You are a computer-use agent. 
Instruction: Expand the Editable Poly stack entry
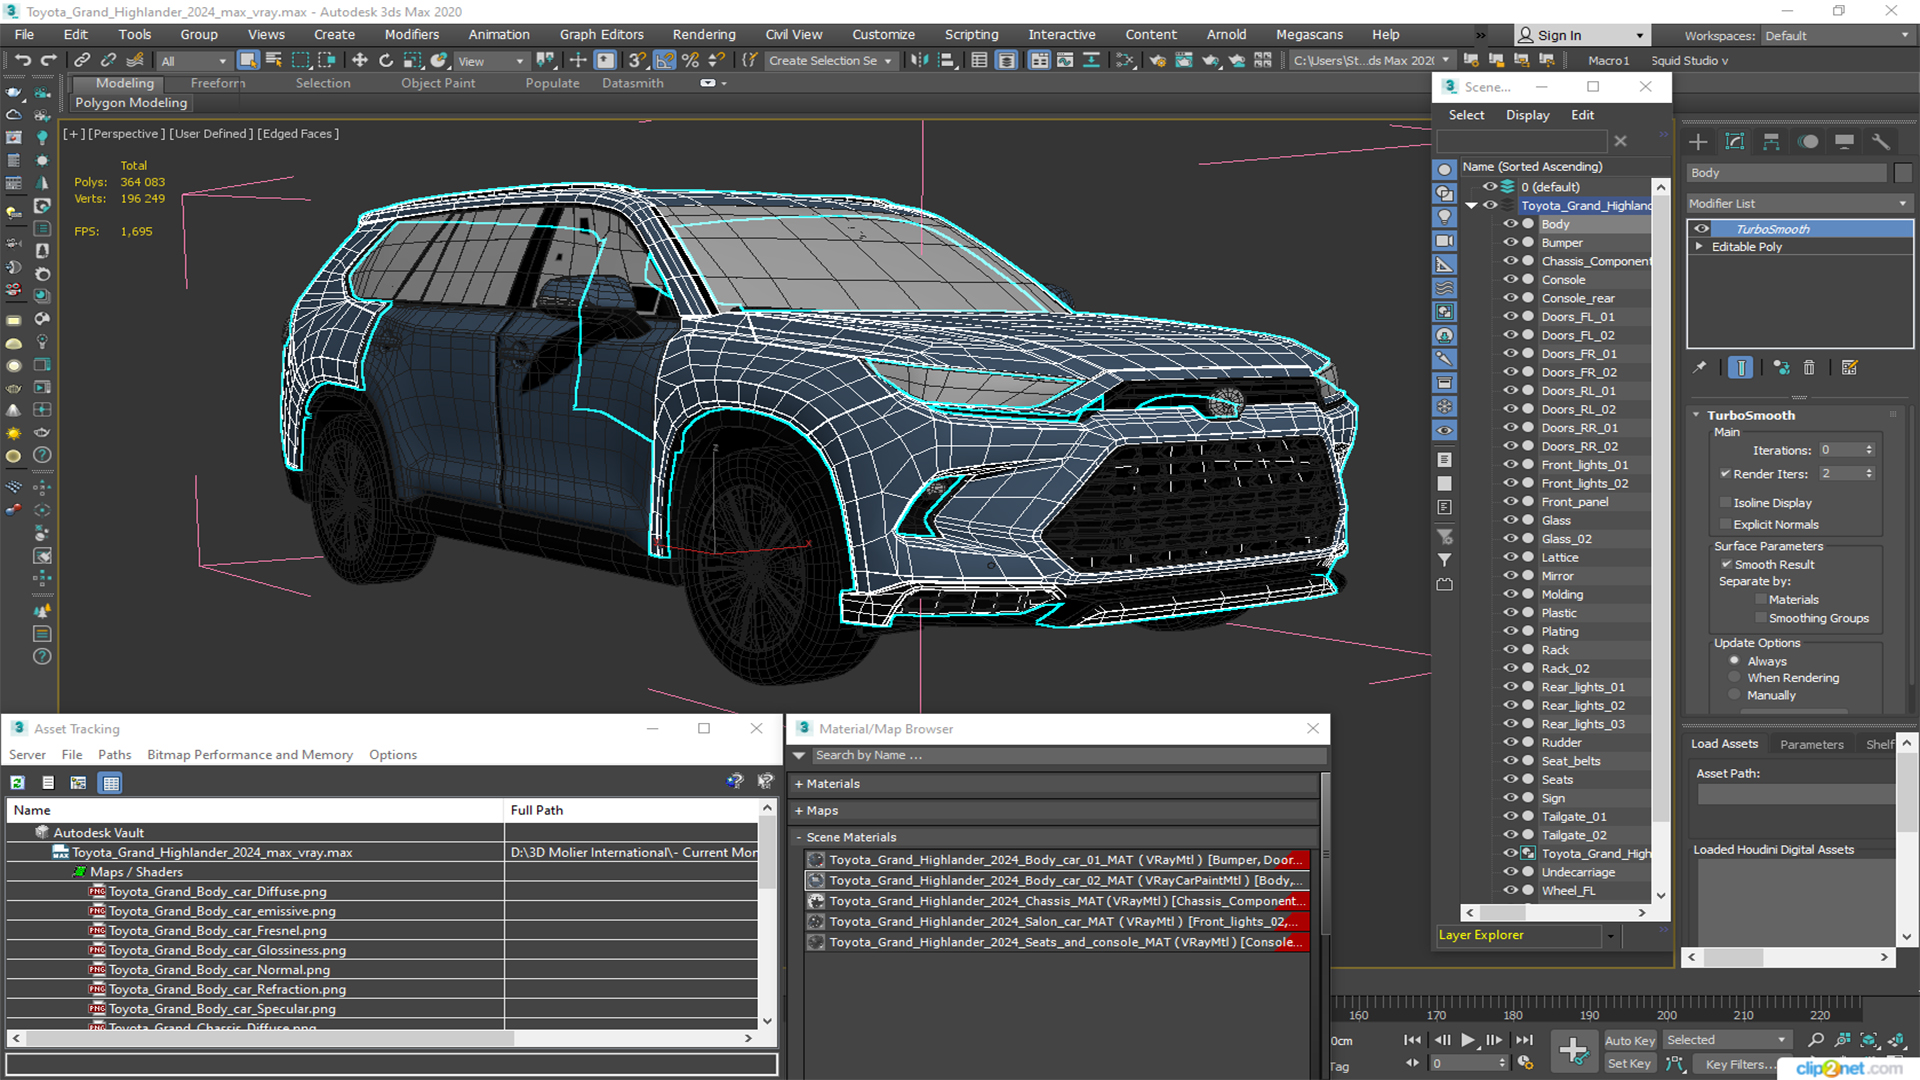tap(1699, 246)
